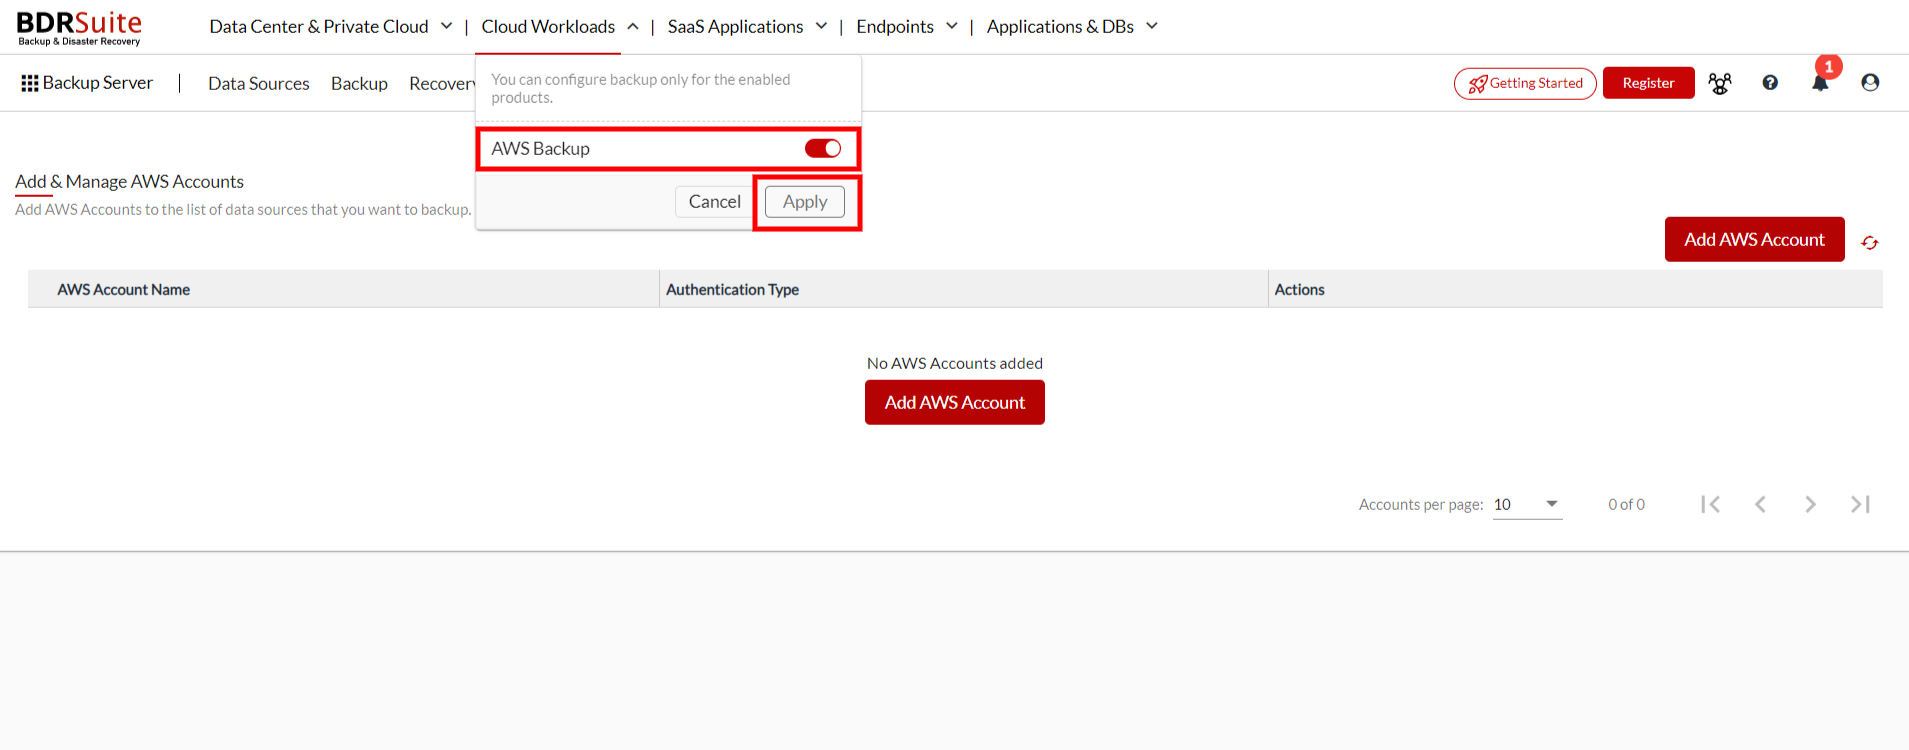Go to the first page of accounts
The image size is (1909, 750).
point(1711,504)
